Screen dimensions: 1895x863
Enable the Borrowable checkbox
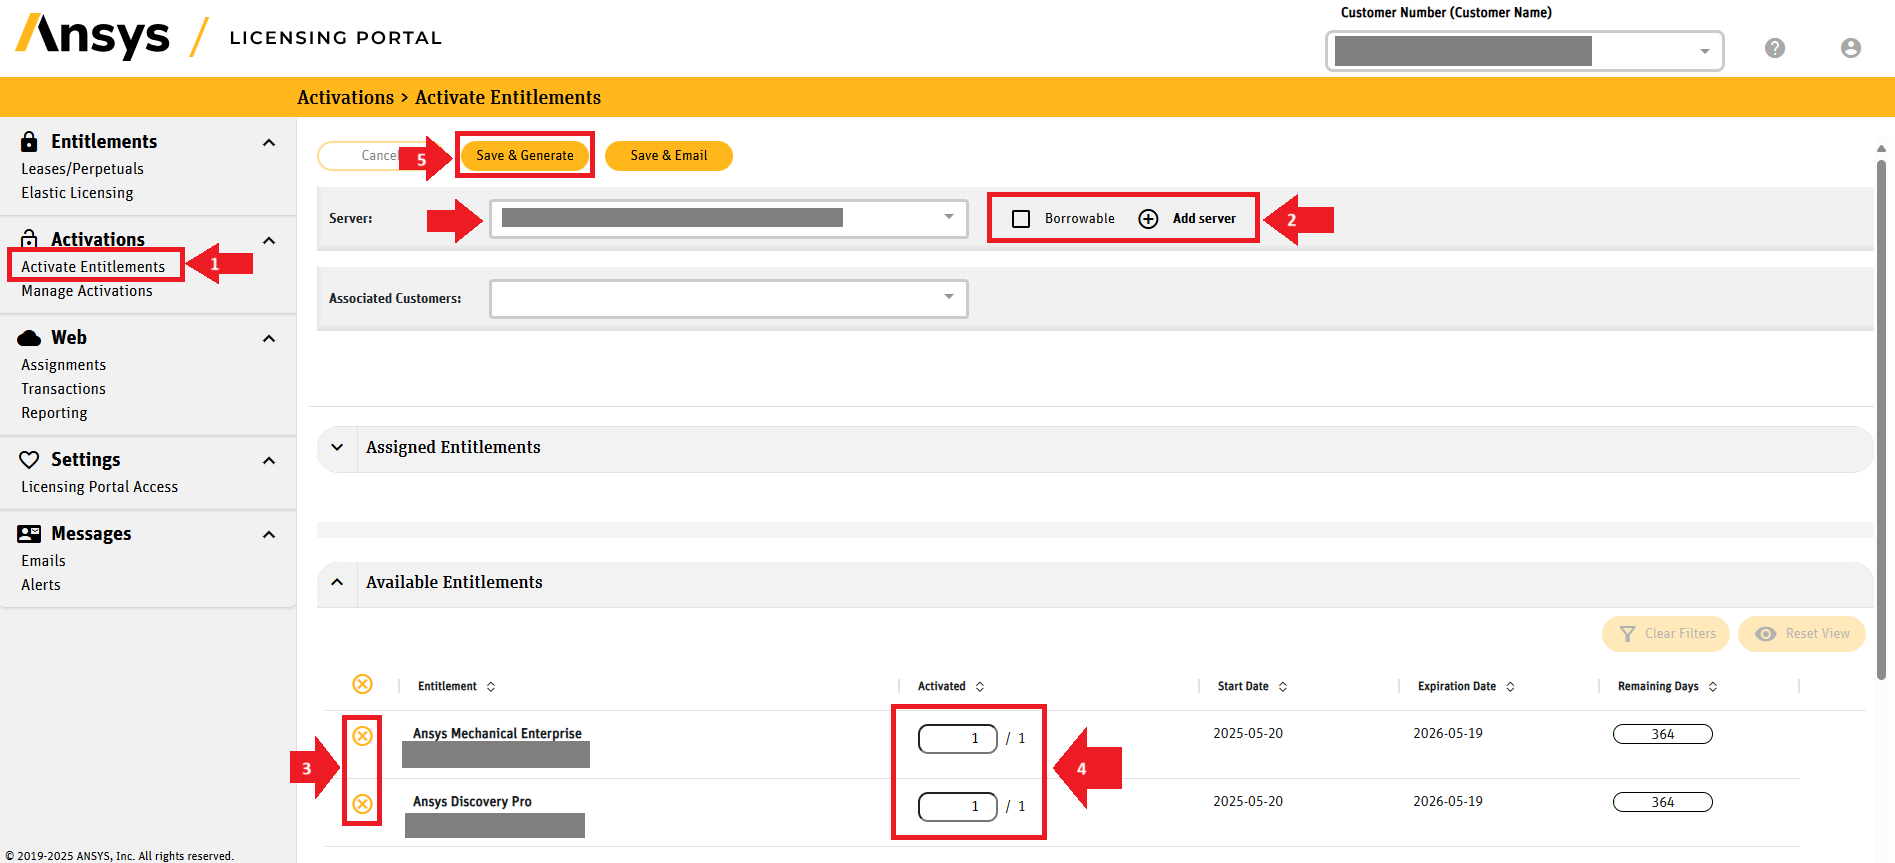pyautogui.click(x=1021, y=219)
